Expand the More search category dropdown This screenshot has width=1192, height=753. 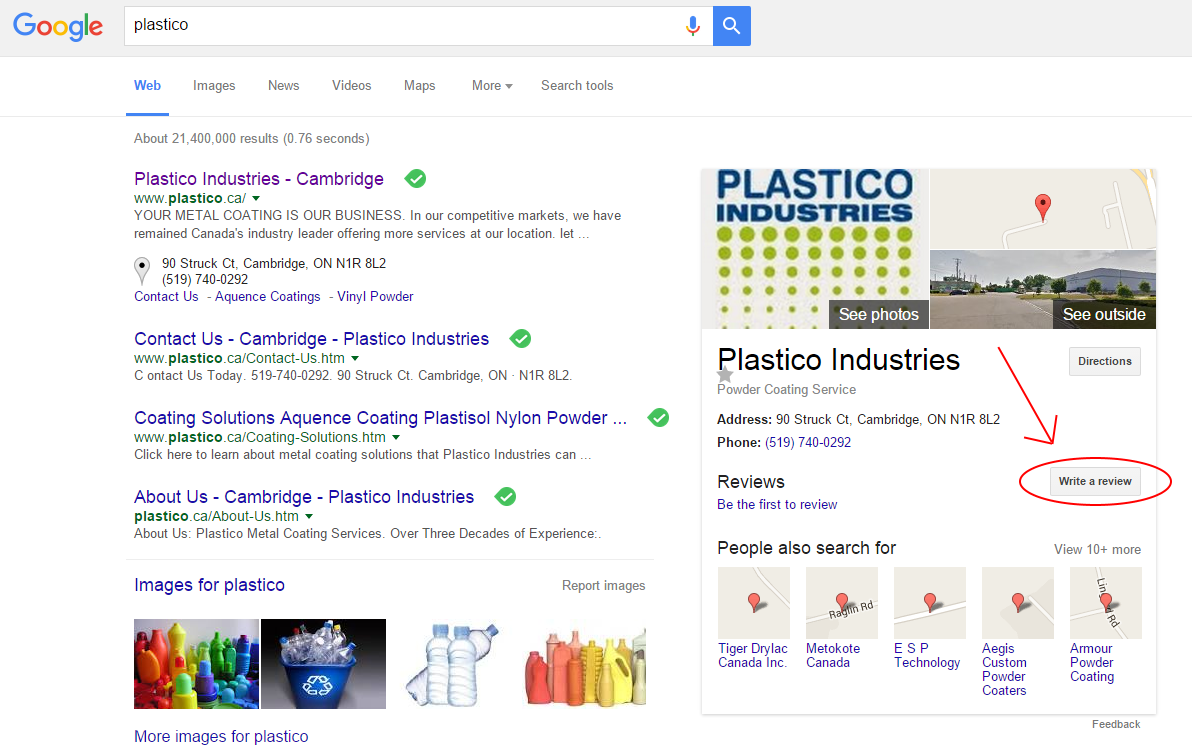(491, 86)
